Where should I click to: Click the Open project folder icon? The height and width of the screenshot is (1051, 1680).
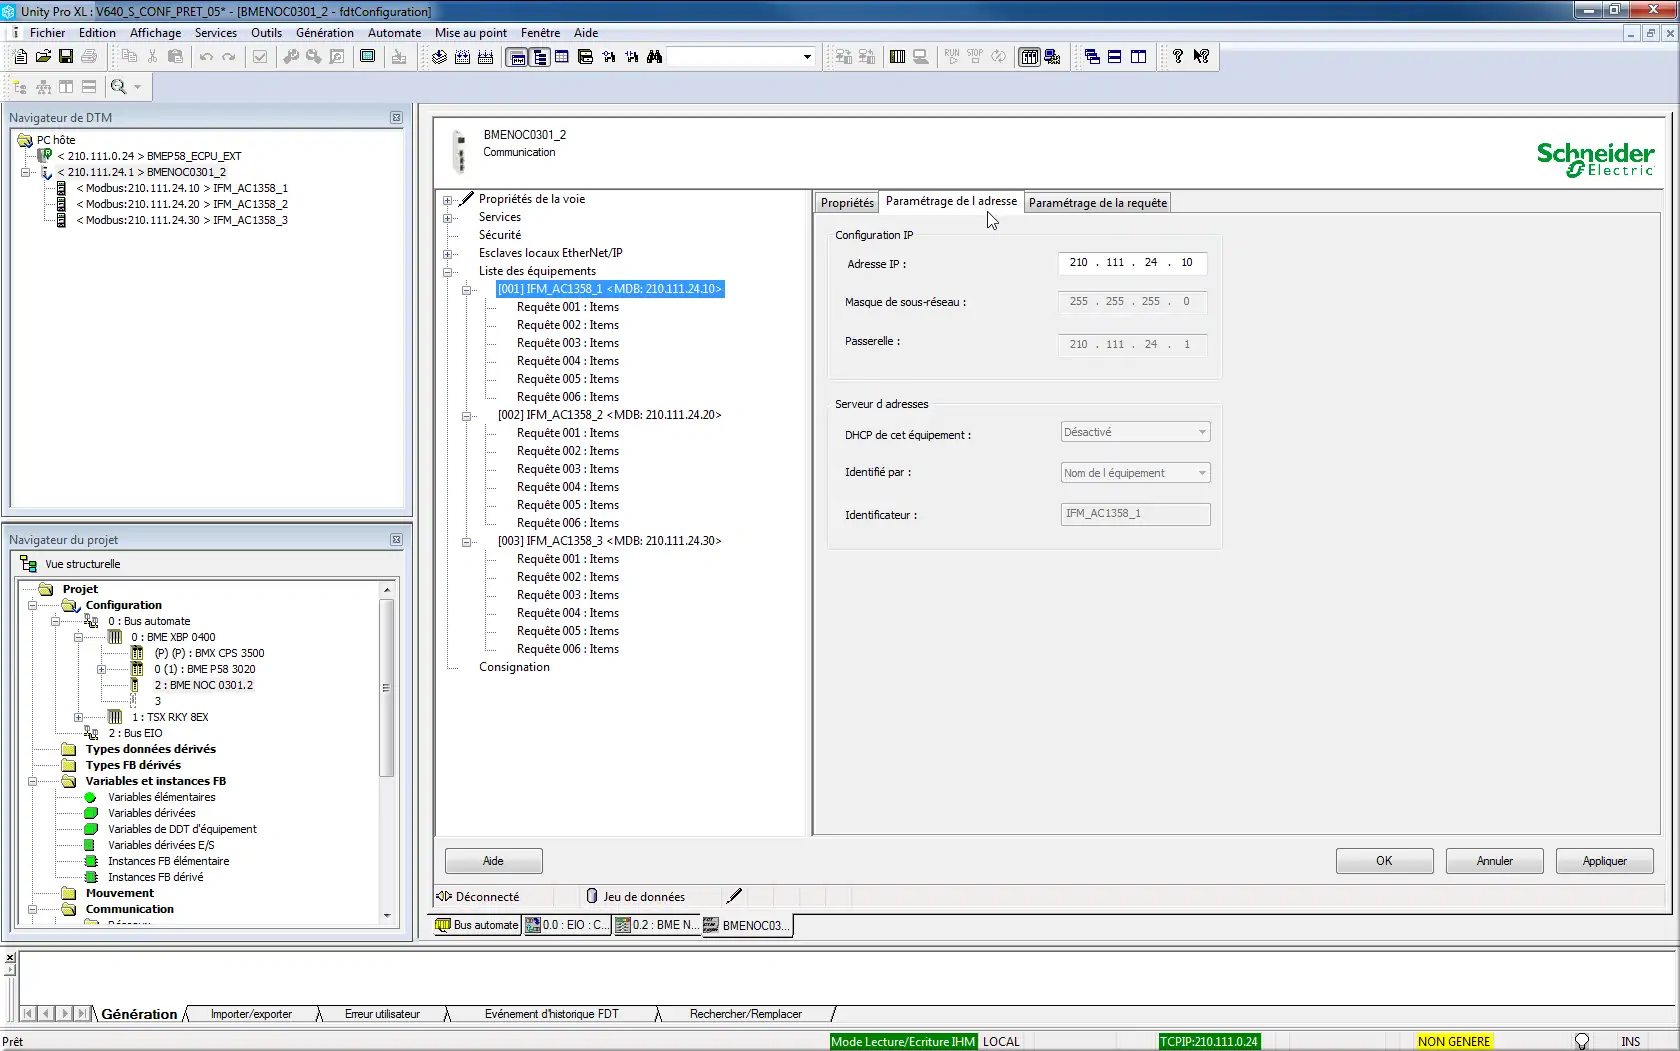point(43,57)
